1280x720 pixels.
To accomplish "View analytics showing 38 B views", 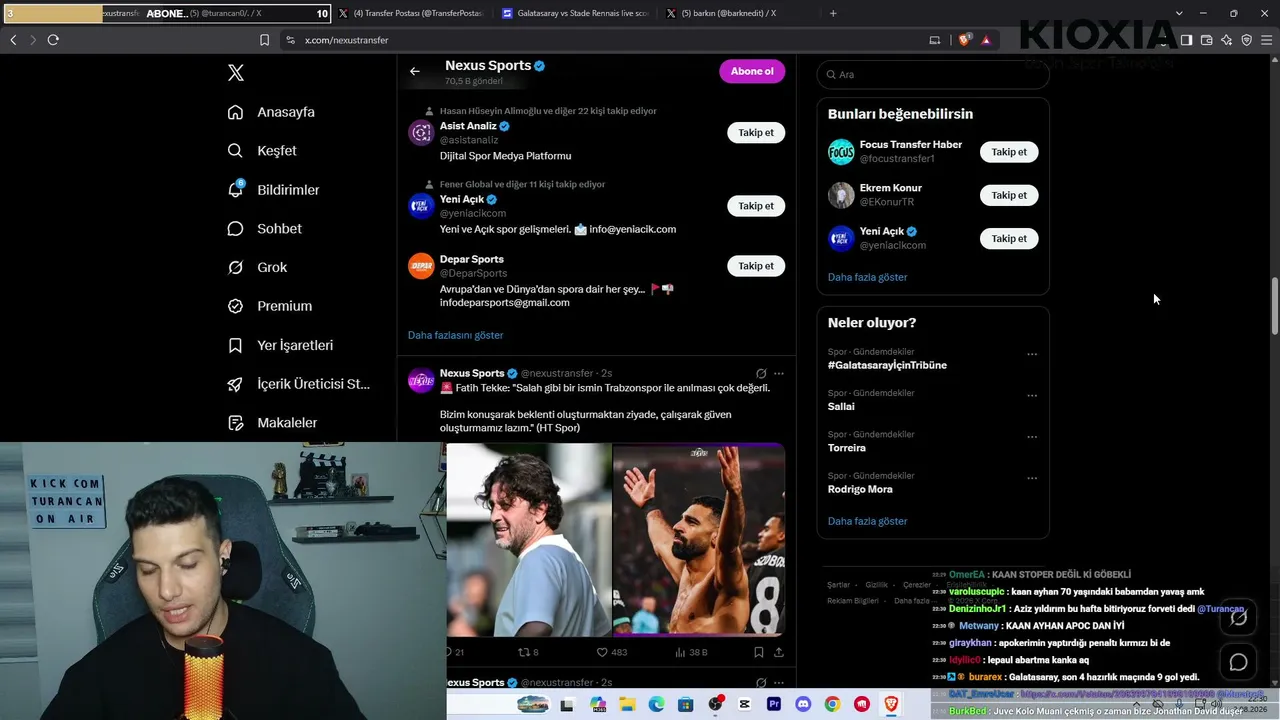I will pyautogui.click(x=691, y=652).
